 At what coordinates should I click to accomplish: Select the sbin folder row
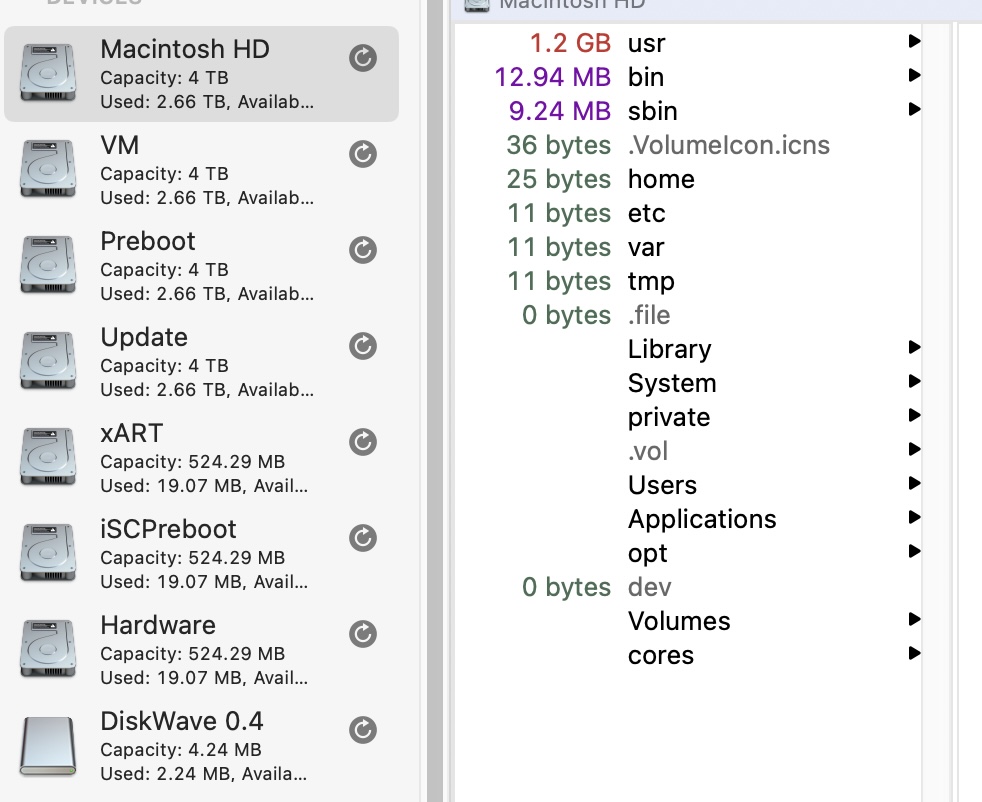688,111
